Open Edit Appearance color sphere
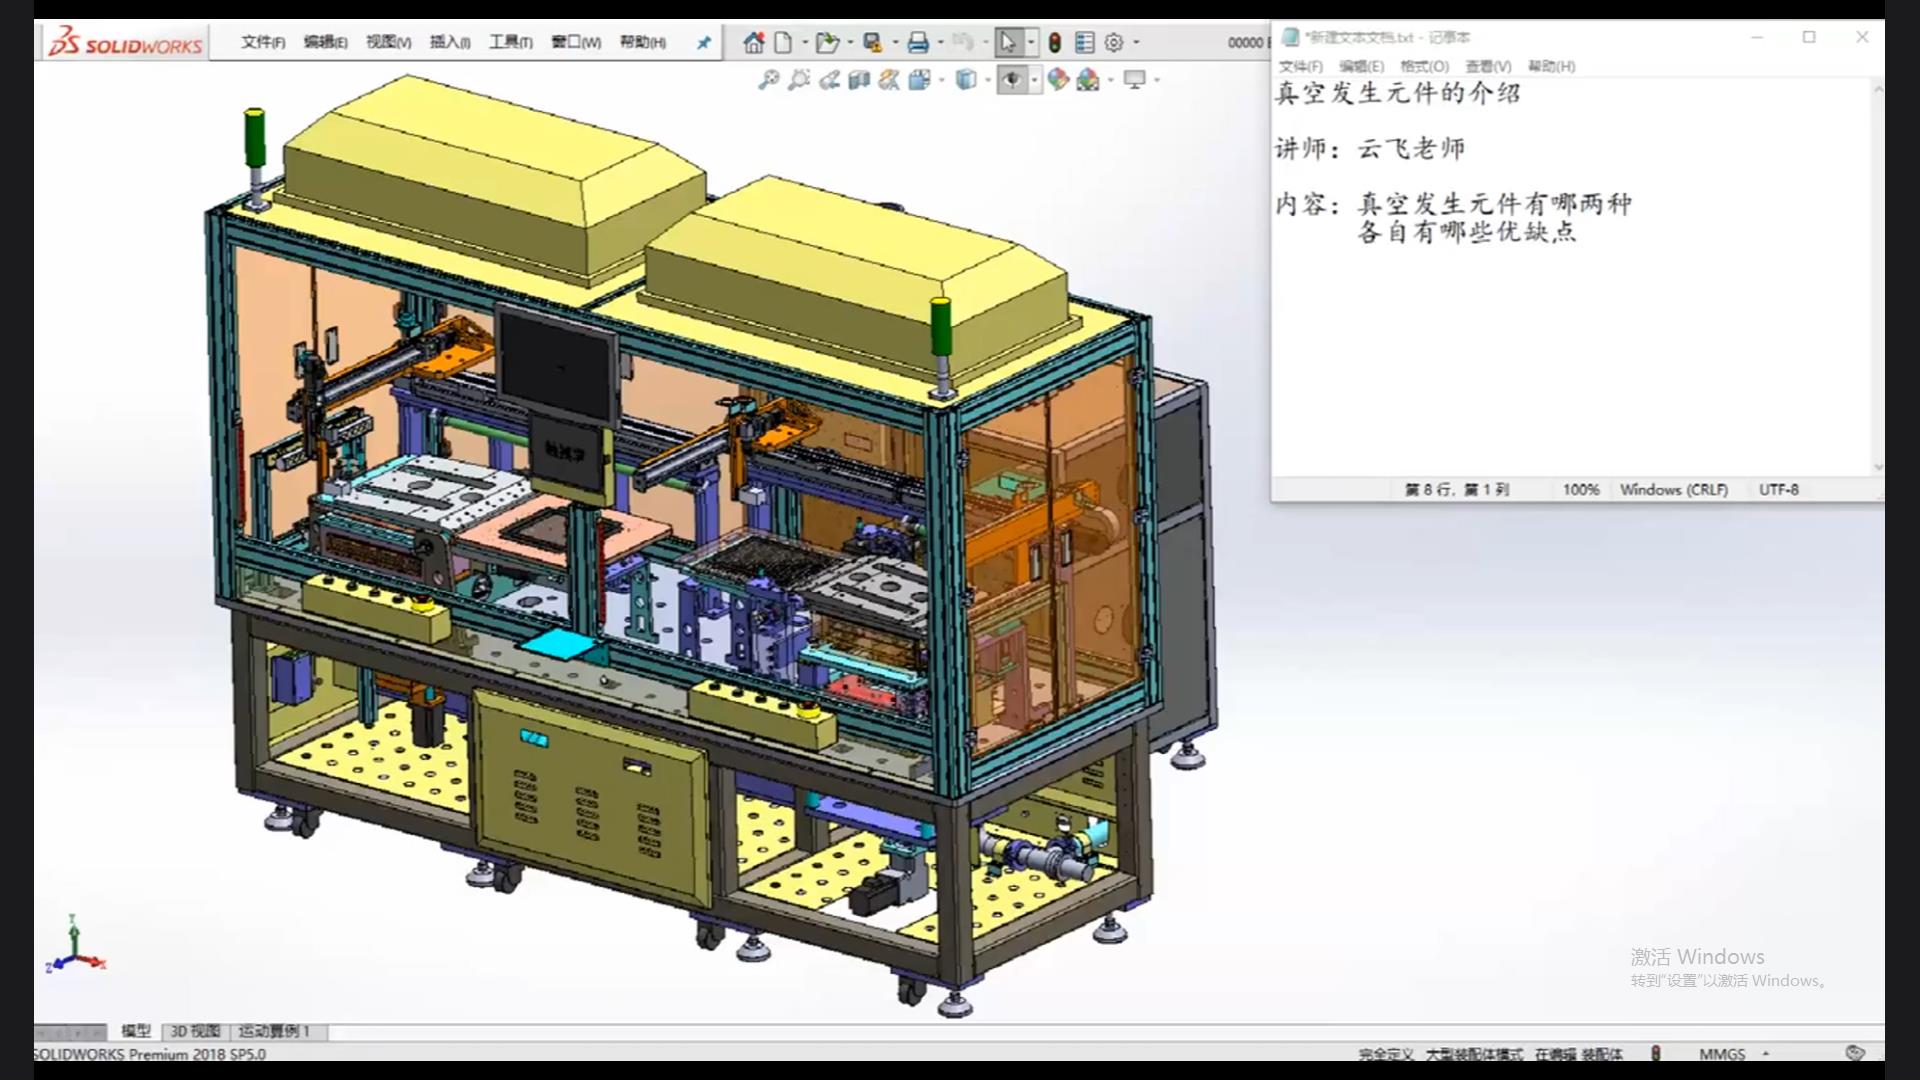The height and width of the screenshot is (1080, 1920). [1058, 80]
